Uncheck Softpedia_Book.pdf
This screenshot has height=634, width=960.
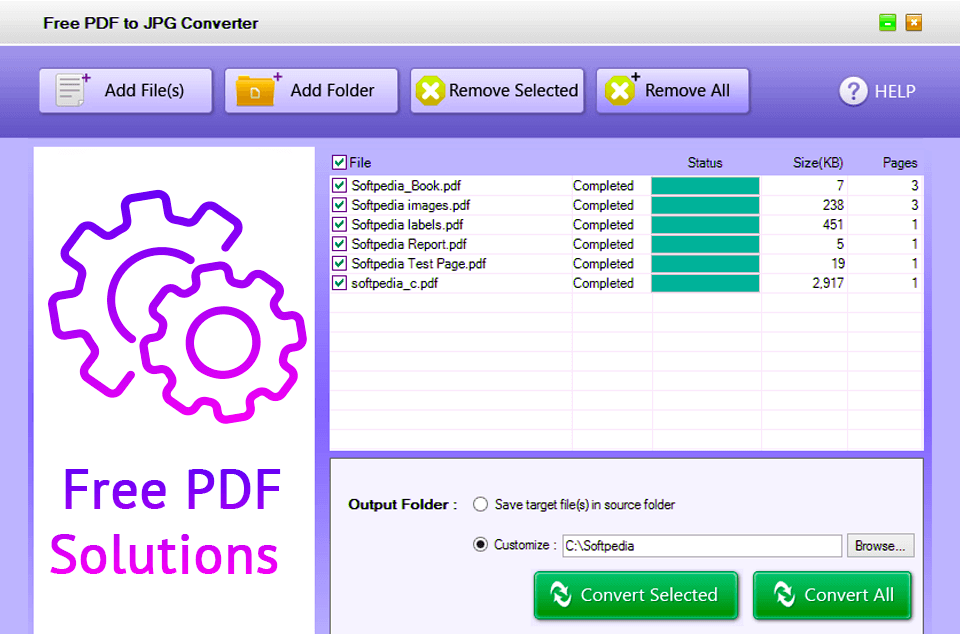pos(340,185)
